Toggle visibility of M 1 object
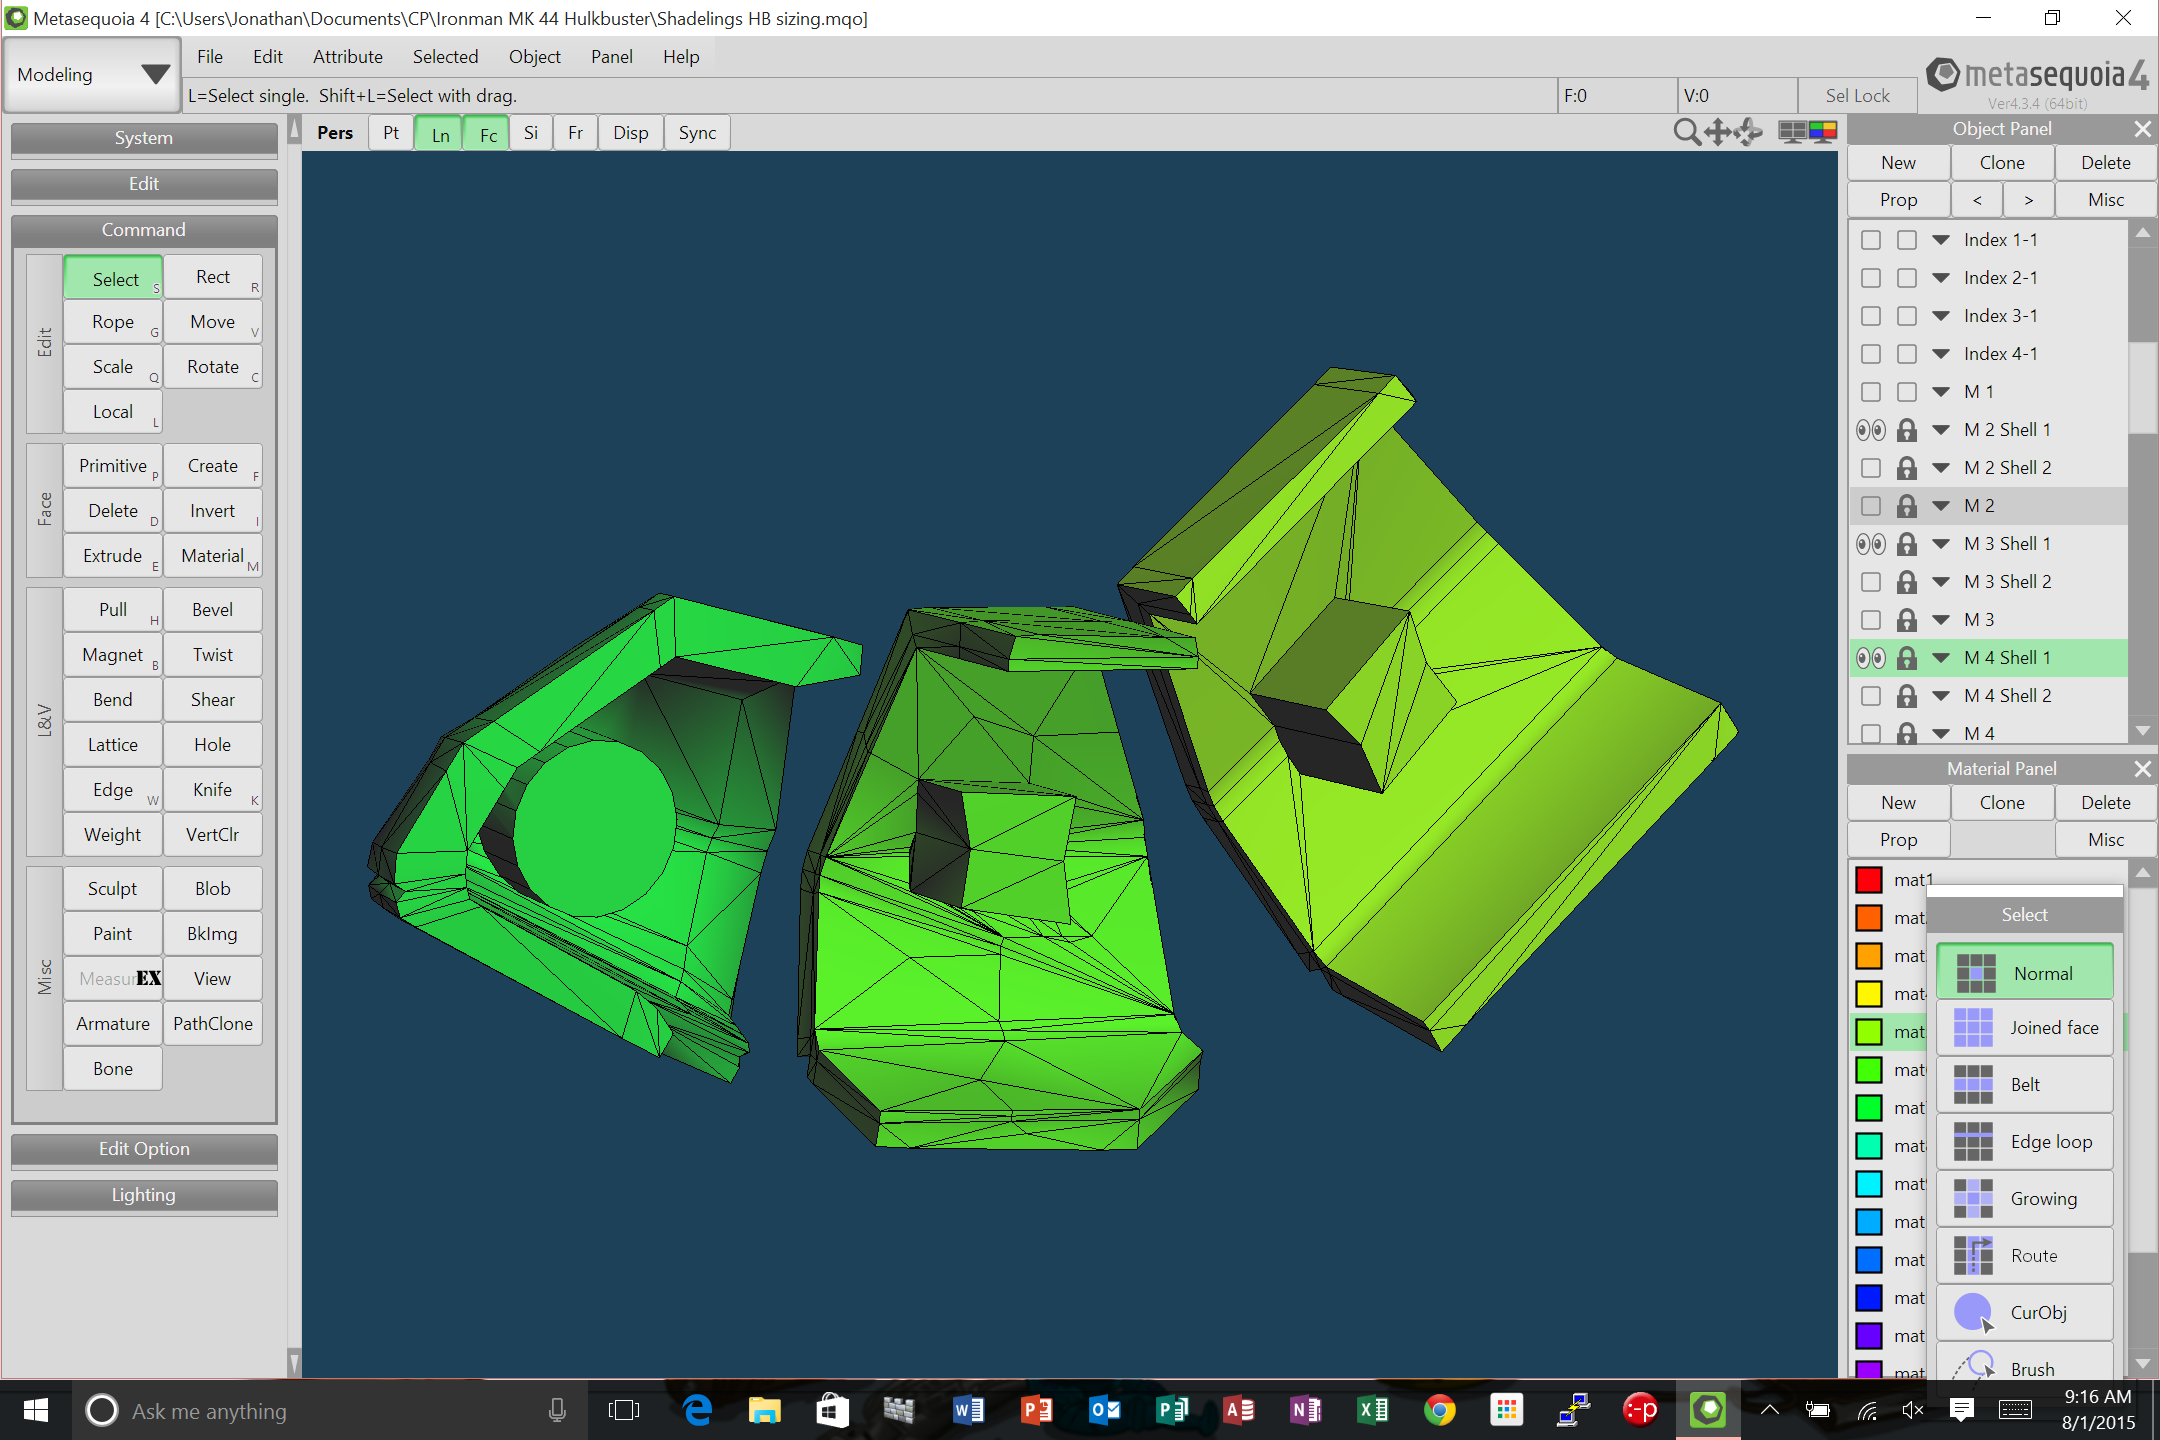This screenshot has width=2160, height=1440. coord(1871,392)
